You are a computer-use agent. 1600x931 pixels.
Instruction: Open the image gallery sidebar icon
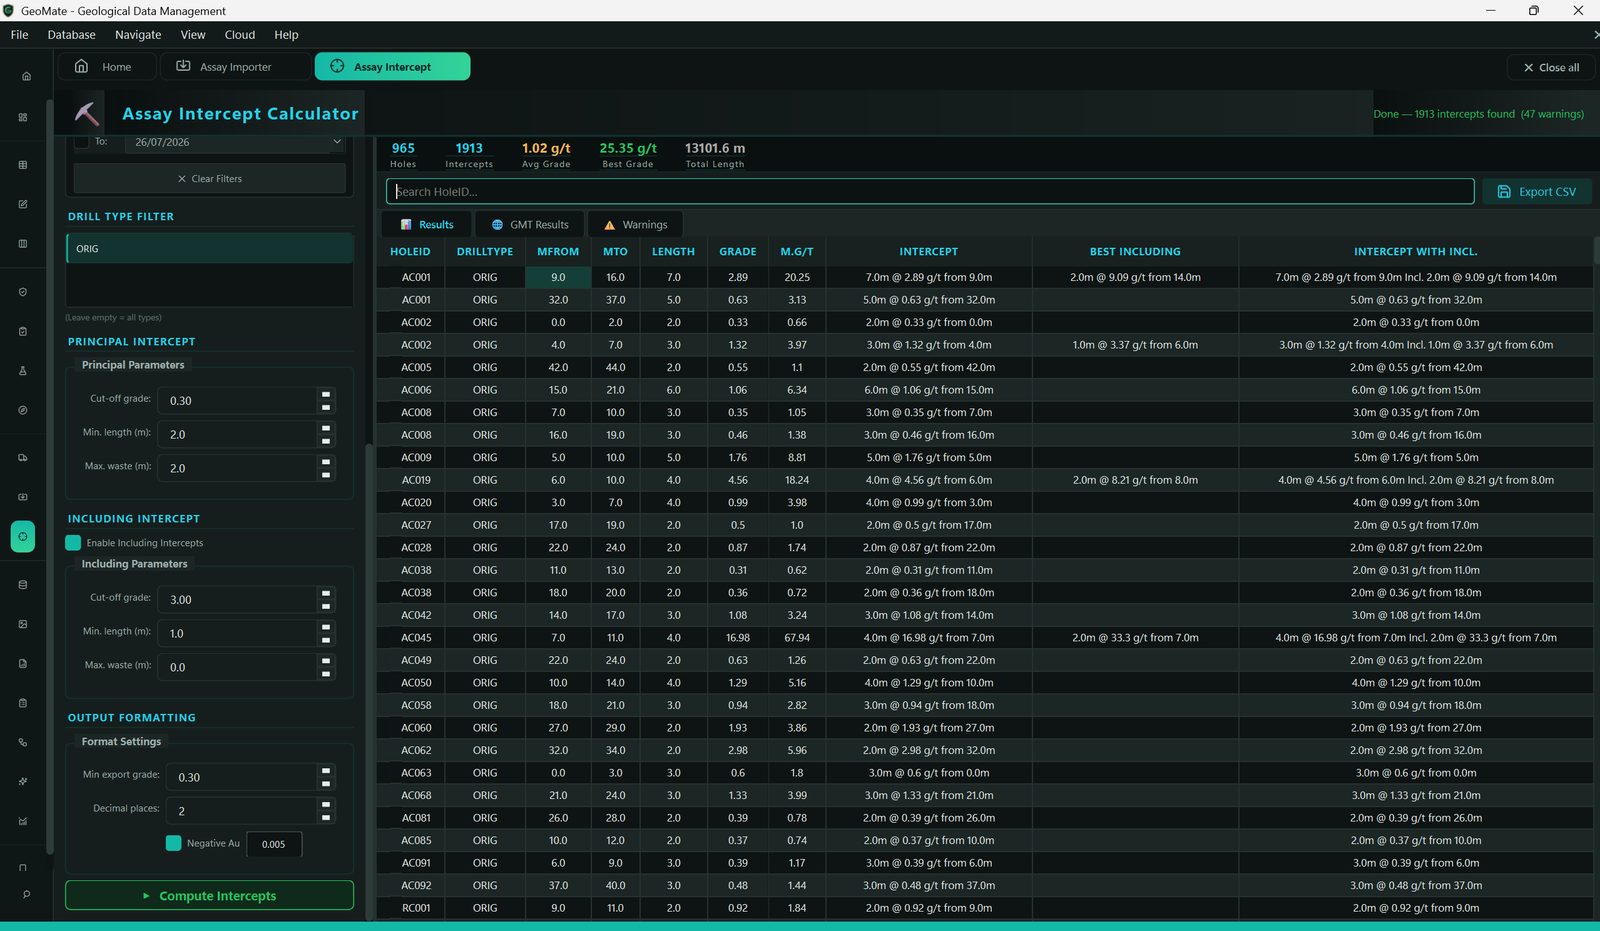coord(23,624)
